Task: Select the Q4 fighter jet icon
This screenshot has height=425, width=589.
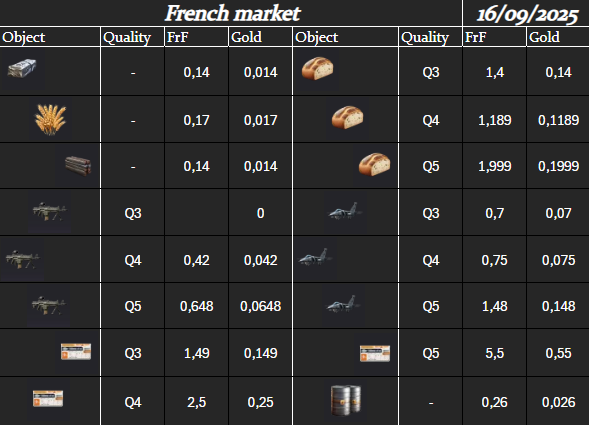Action: tap(315, 257)
